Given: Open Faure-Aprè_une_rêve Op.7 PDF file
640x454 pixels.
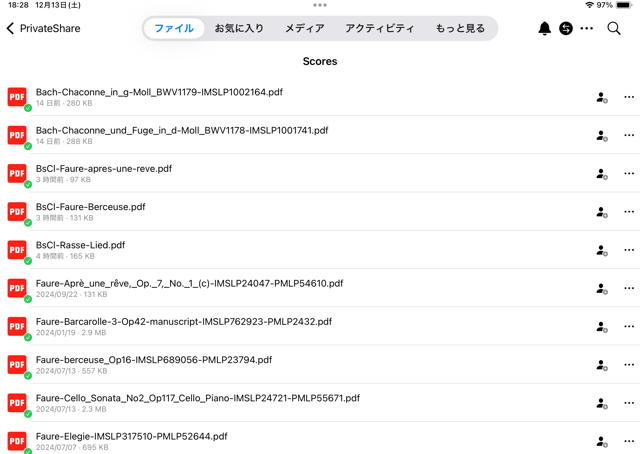Looking at the screenshot, I should click(x=189, y=283).
